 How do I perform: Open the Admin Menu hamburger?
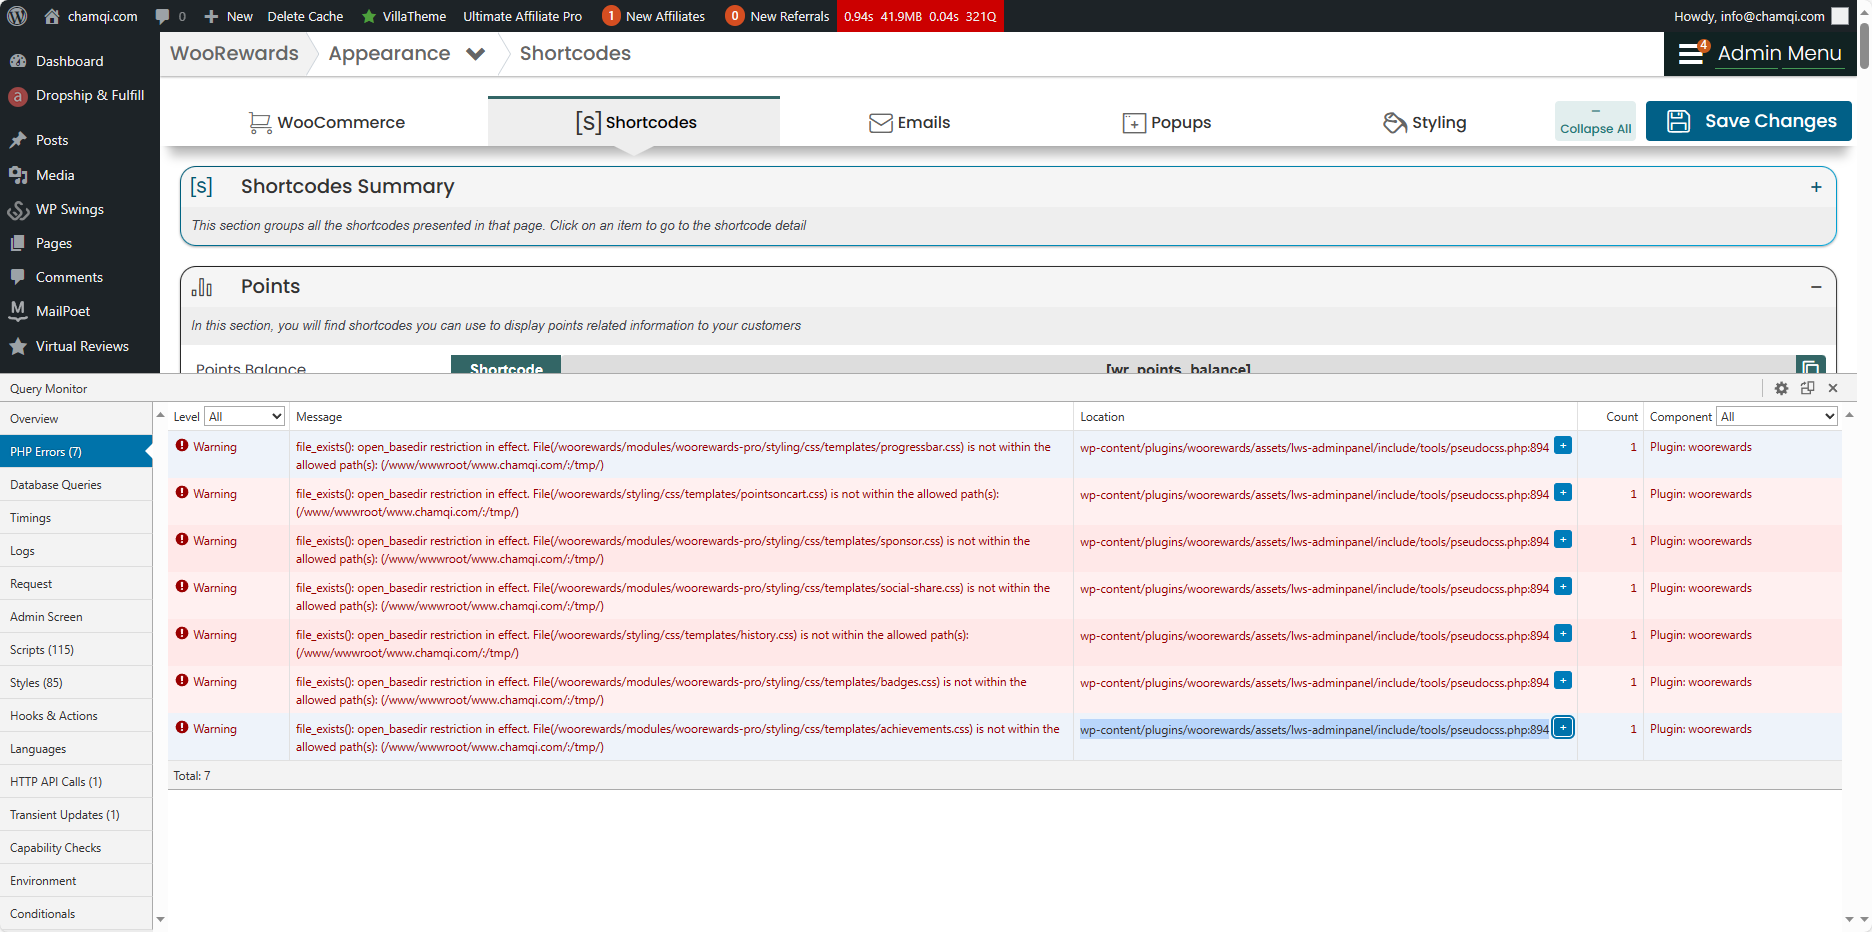point(1760,53)
